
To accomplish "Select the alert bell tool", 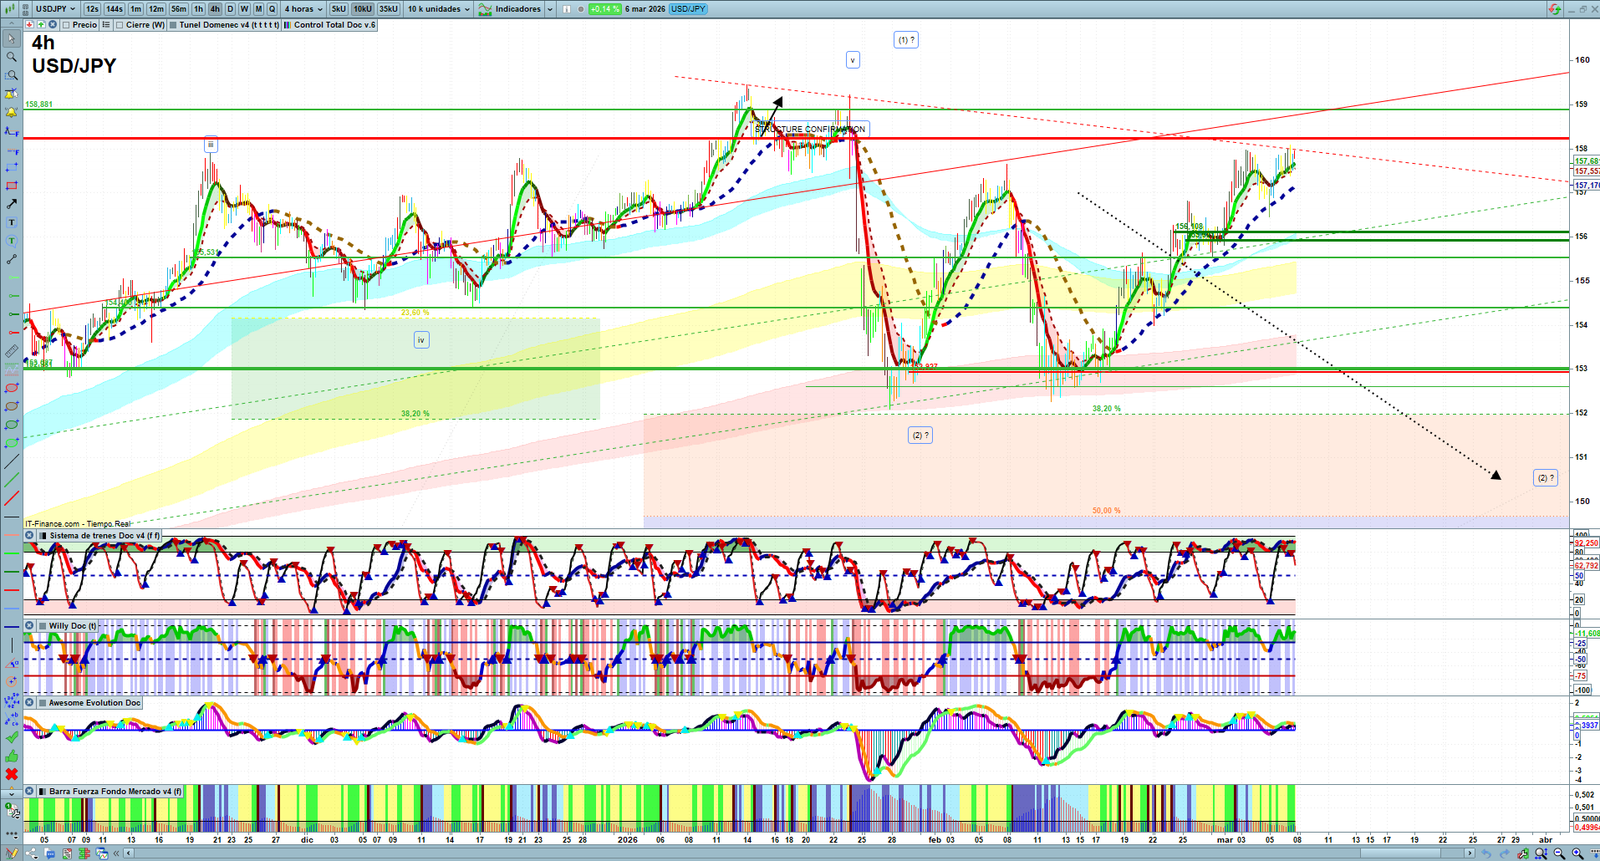I will (x=11, y=112).
